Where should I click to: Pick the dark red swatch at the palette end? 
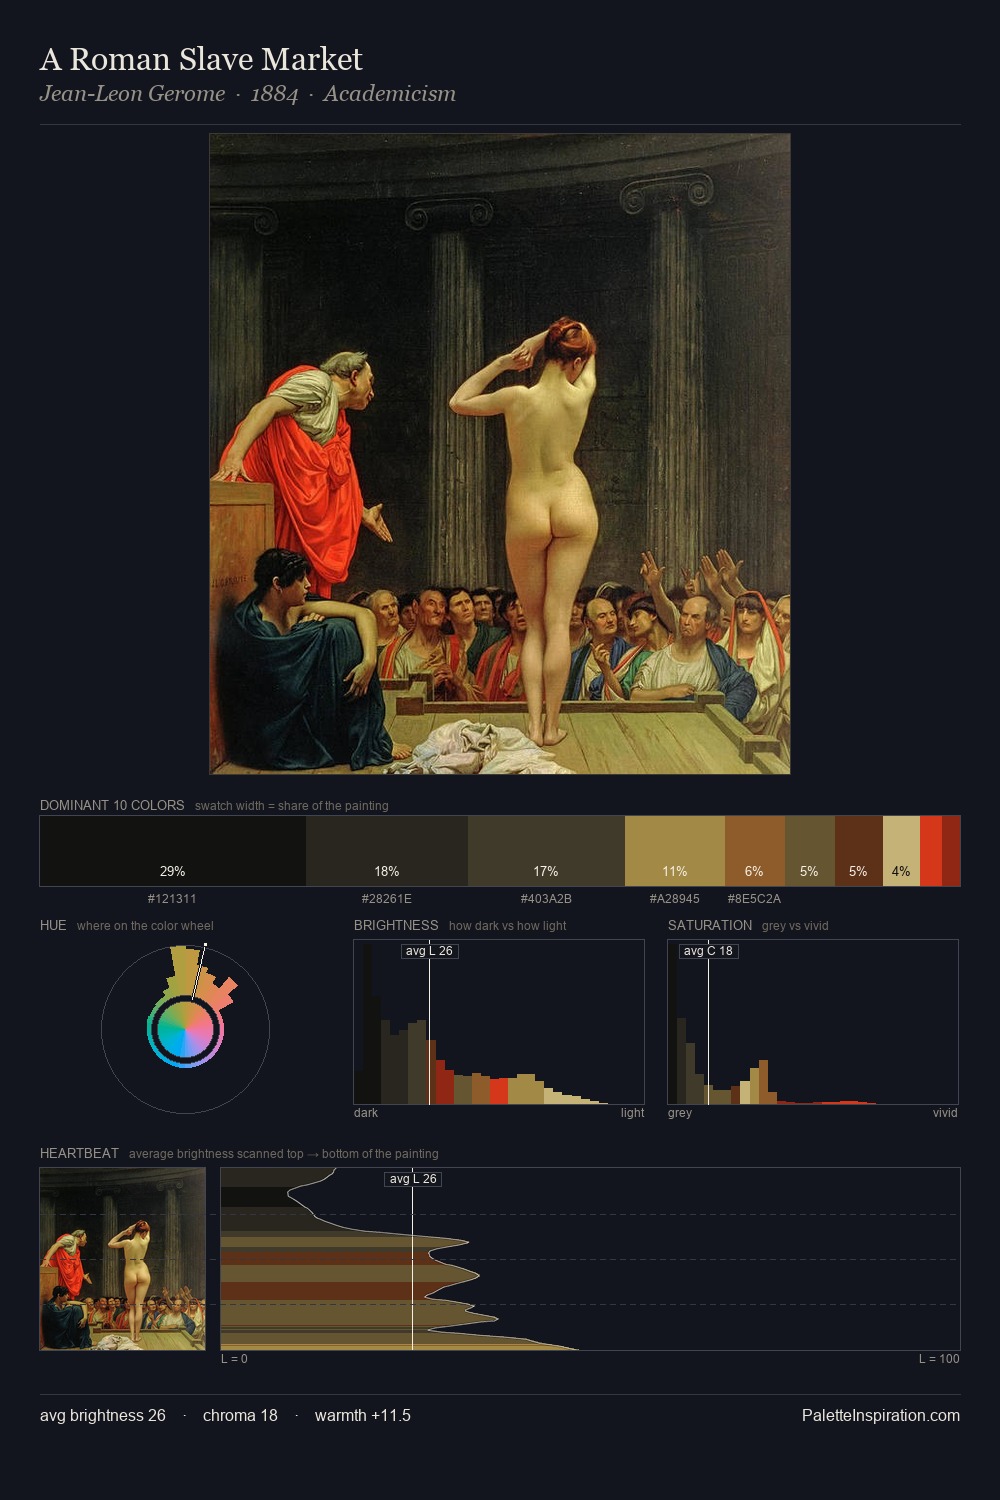[x=951, y=851]
